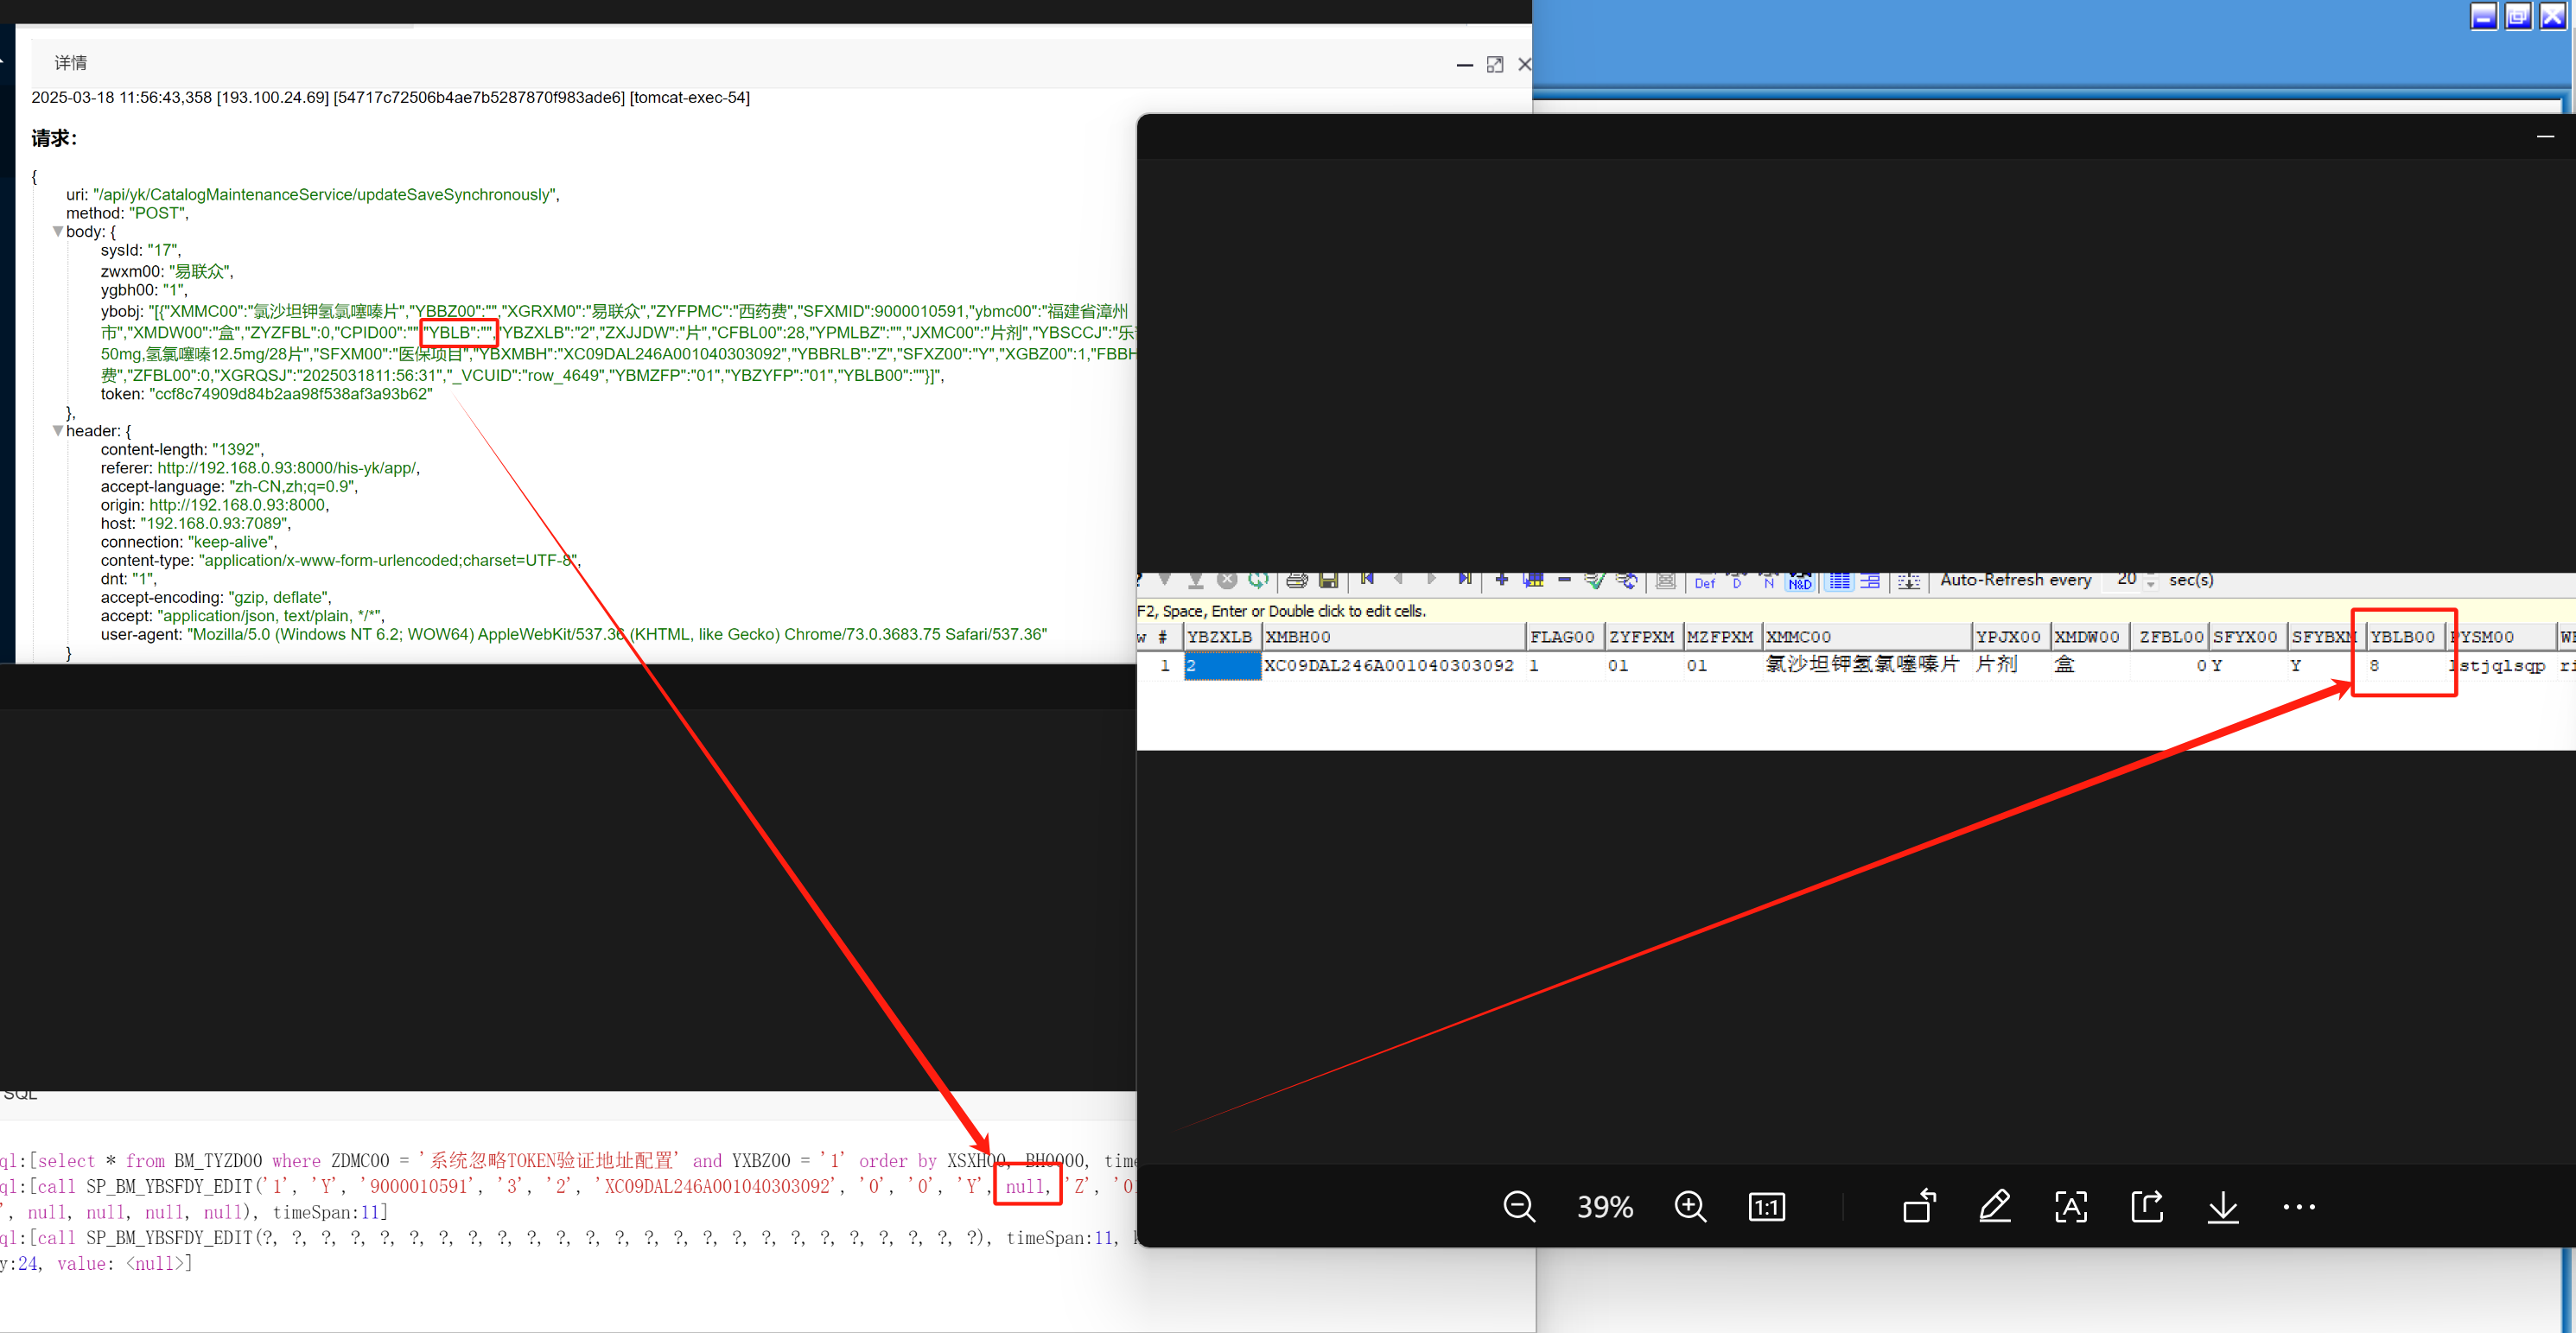The image size is (2576, 1333).
Task: Toggle grid table view mode
Action: pyautogui.click(x=1839, y=581)
